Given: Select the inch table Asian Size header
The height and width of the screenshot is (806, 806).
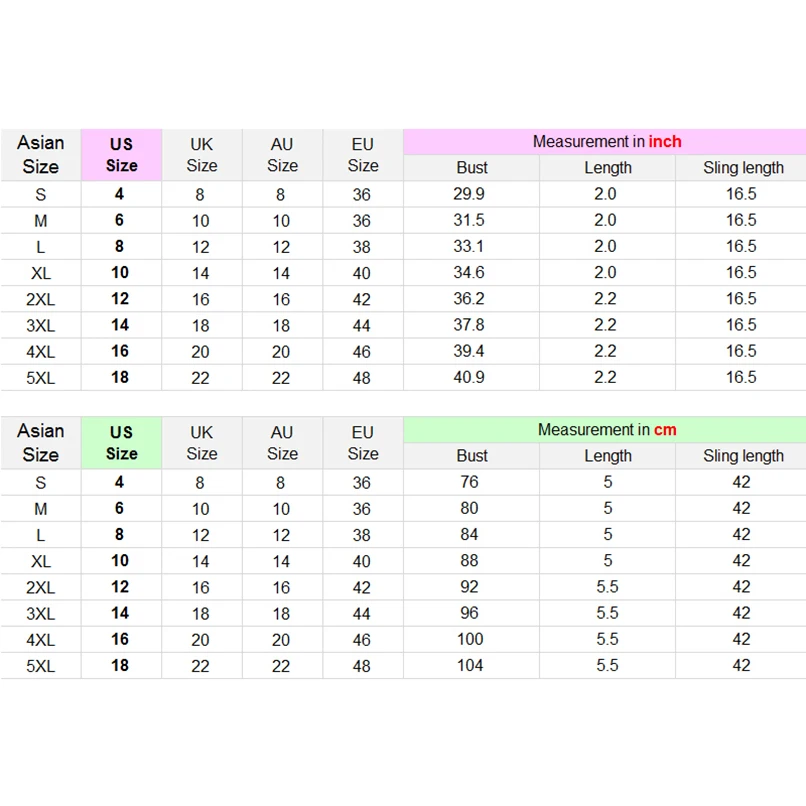Looking at the screenshot, I should click(x=40, y=155).
